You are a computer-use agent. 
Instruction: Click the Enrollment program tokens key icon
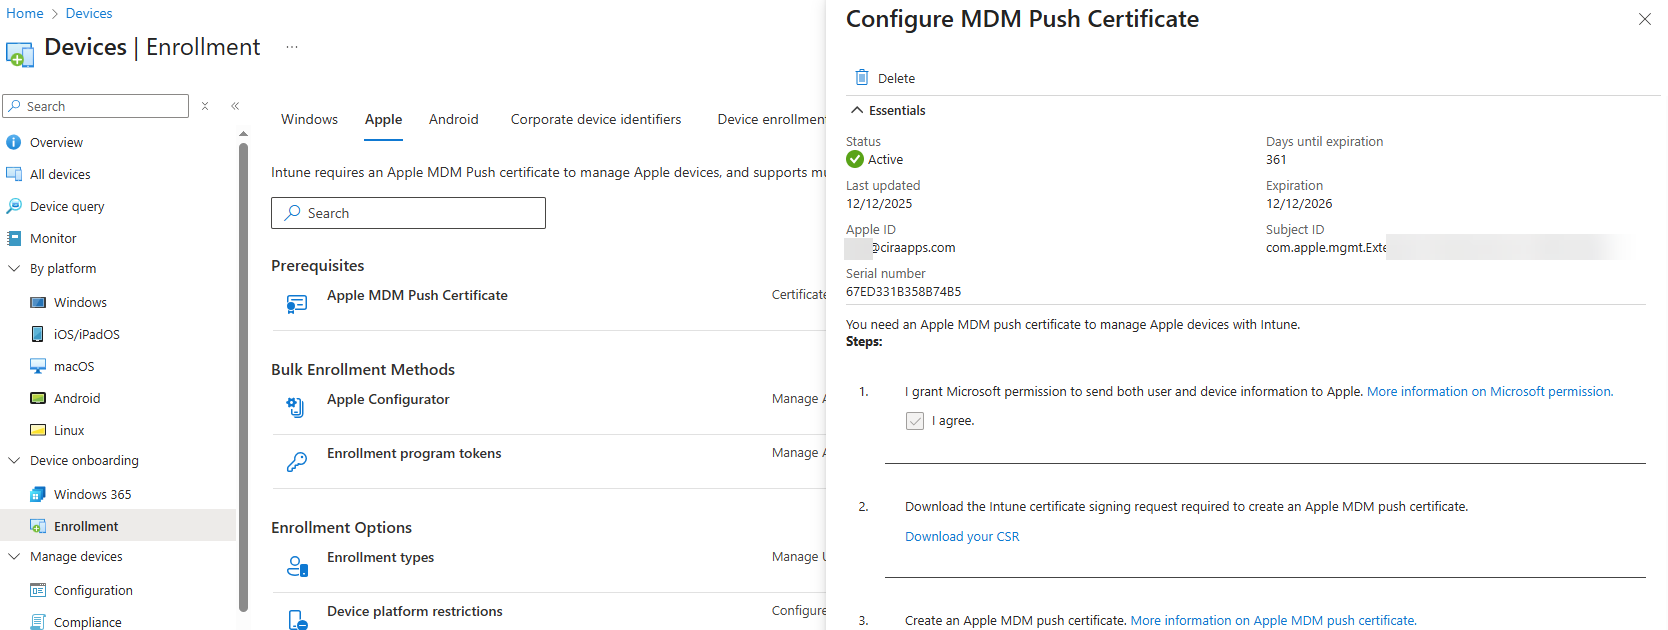[x=297, y=461]
